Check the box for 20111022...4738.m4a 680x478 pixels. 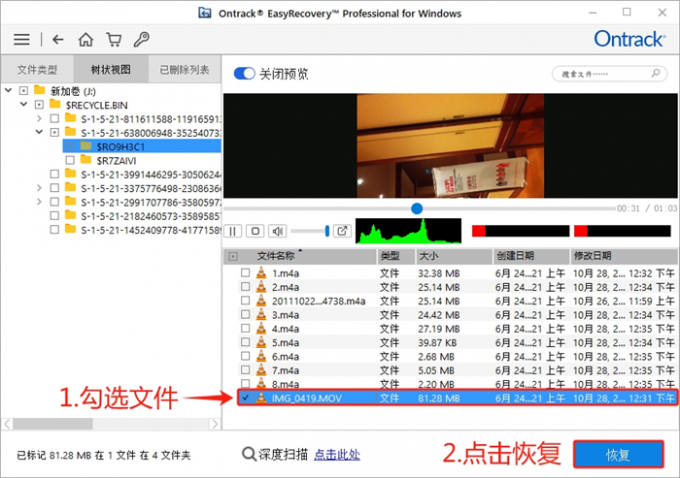coord(245,301)
